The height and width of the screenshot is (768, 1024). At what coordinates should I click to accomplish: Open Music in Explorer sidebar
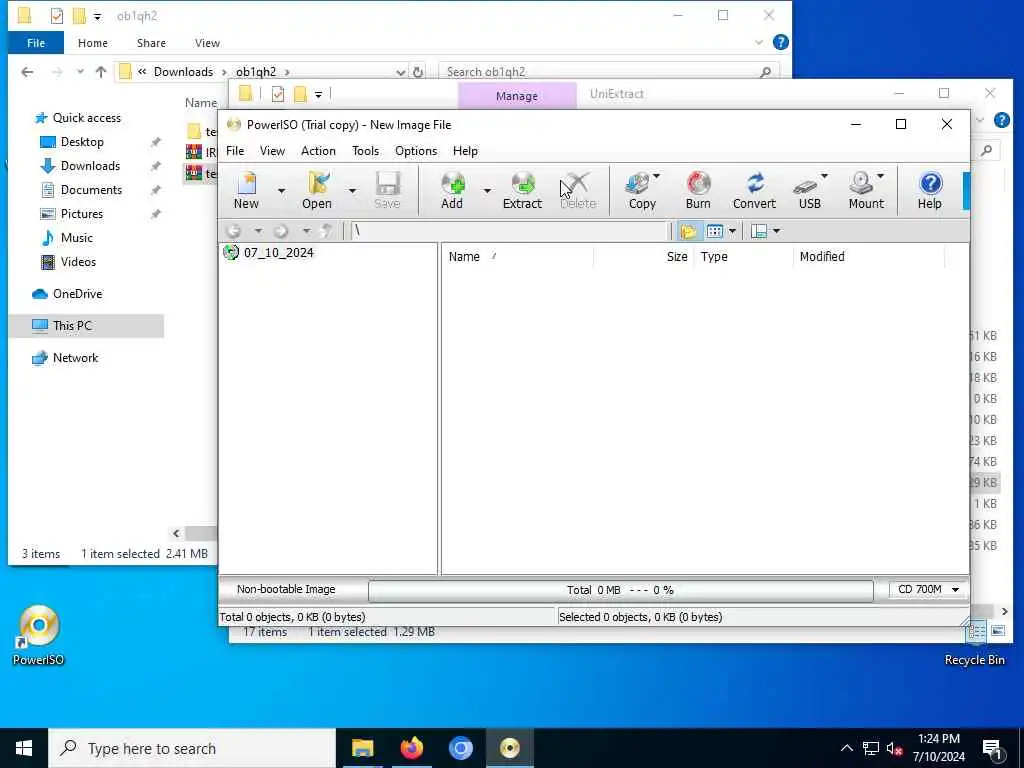(76, 238)
